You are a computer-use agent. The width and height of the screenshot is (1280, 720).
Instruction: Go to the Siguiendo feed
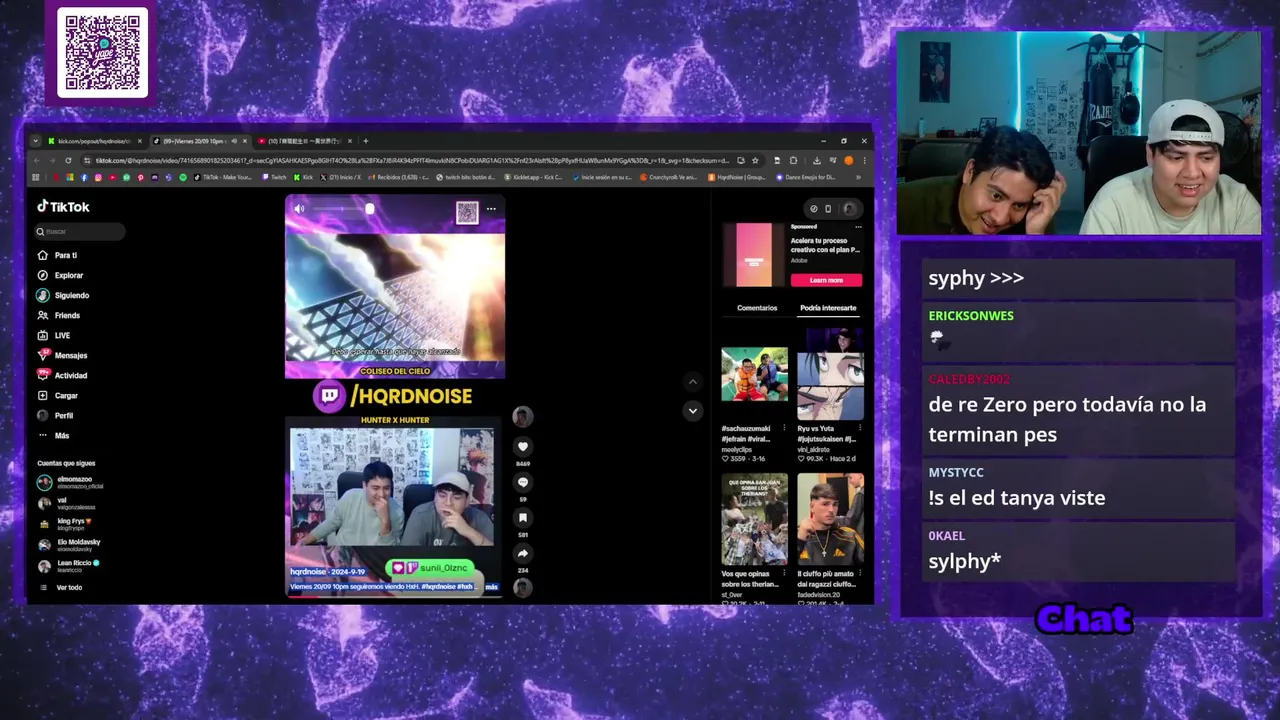(63, 295)
